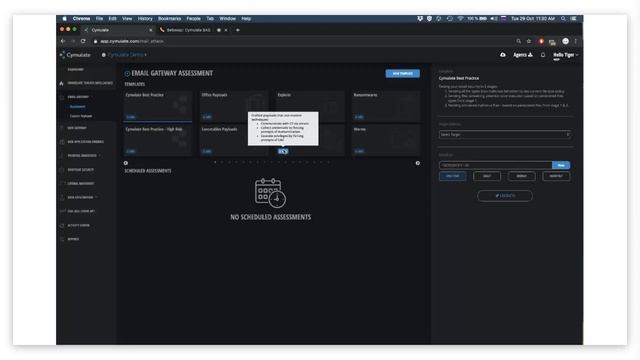The image size is (640, 360).
Task: Open the notifications bell
Action: click(x=543, y=55)
